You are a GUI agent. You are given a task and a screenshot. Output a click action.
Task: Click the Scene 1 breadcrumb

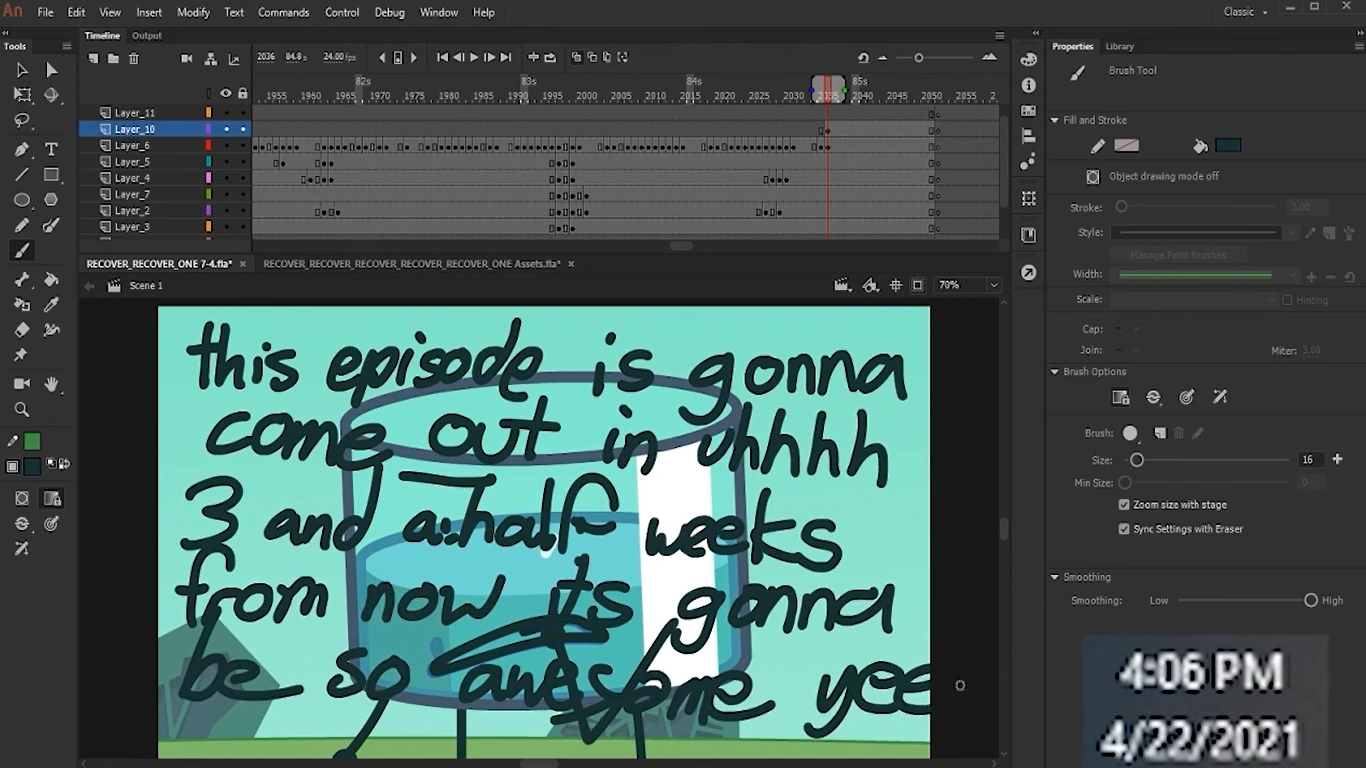pyautogui.click(x=146, y=286)
